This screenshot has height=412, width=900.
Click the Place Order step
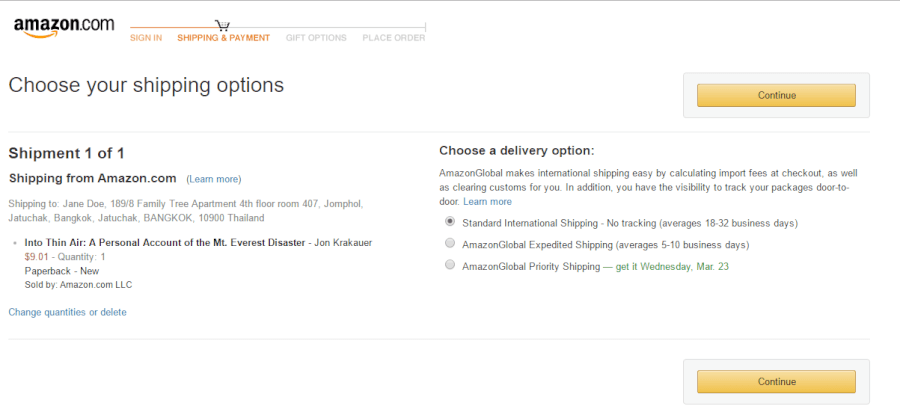pyautogui.click(x=393, y=38)
